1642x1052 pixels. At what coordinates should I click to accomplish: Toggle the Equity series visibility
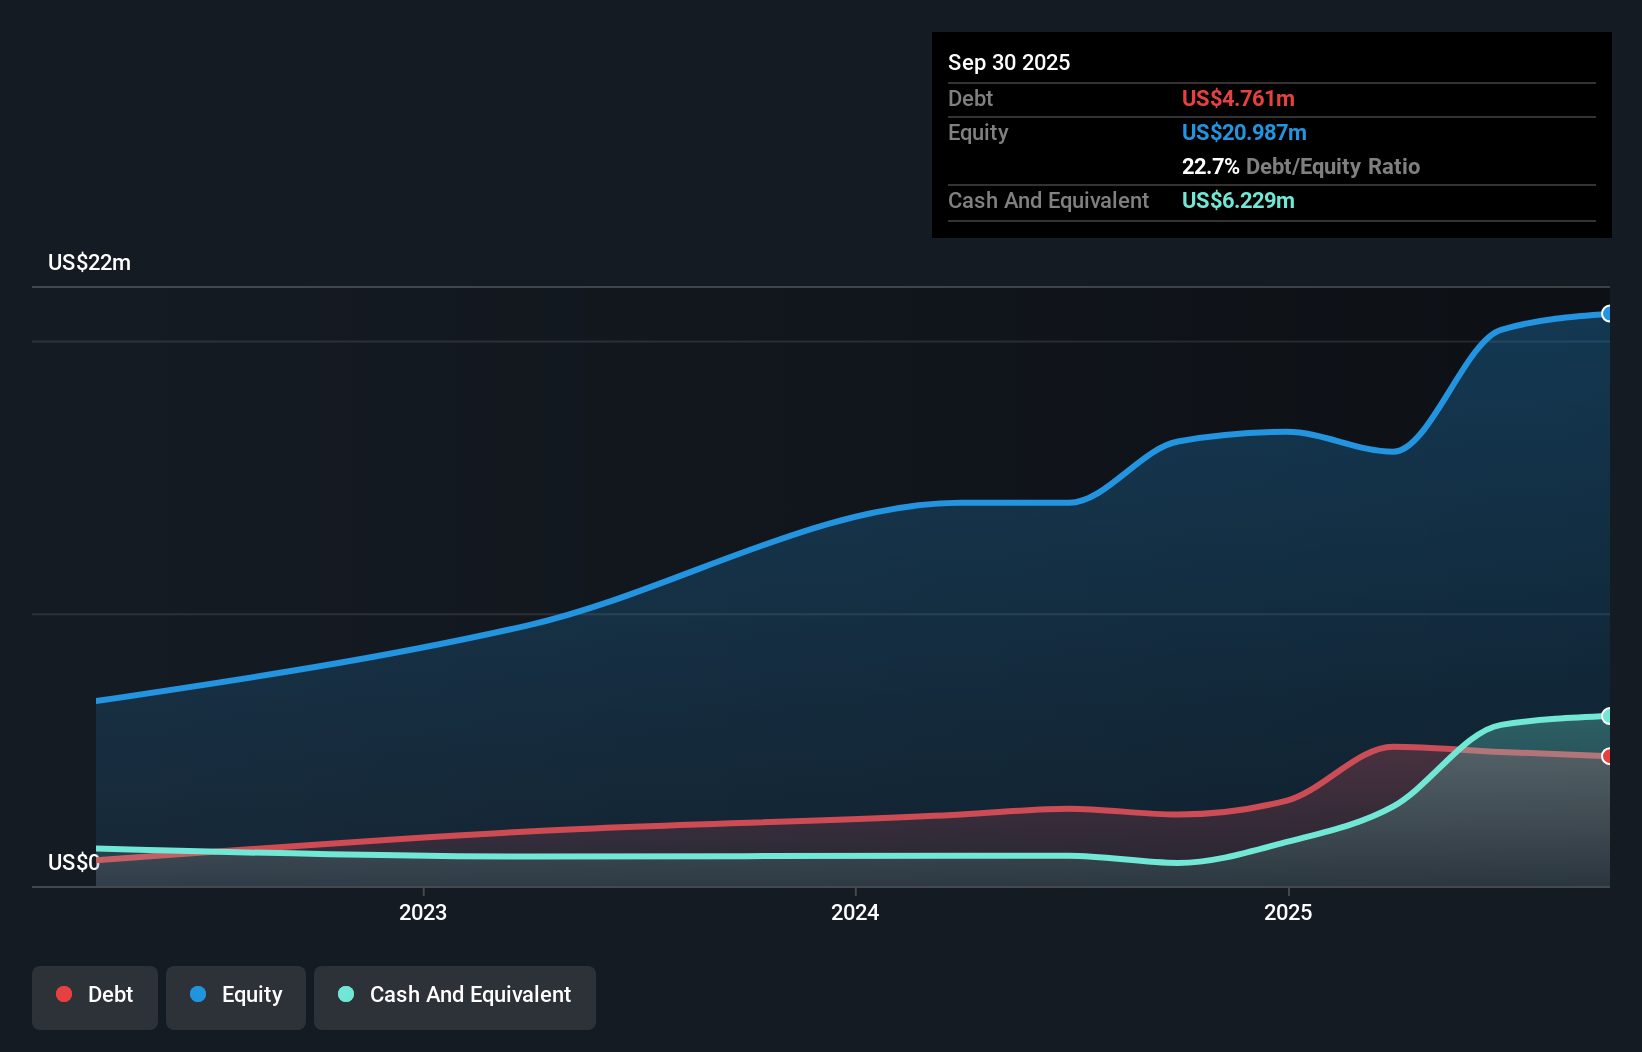235,996
